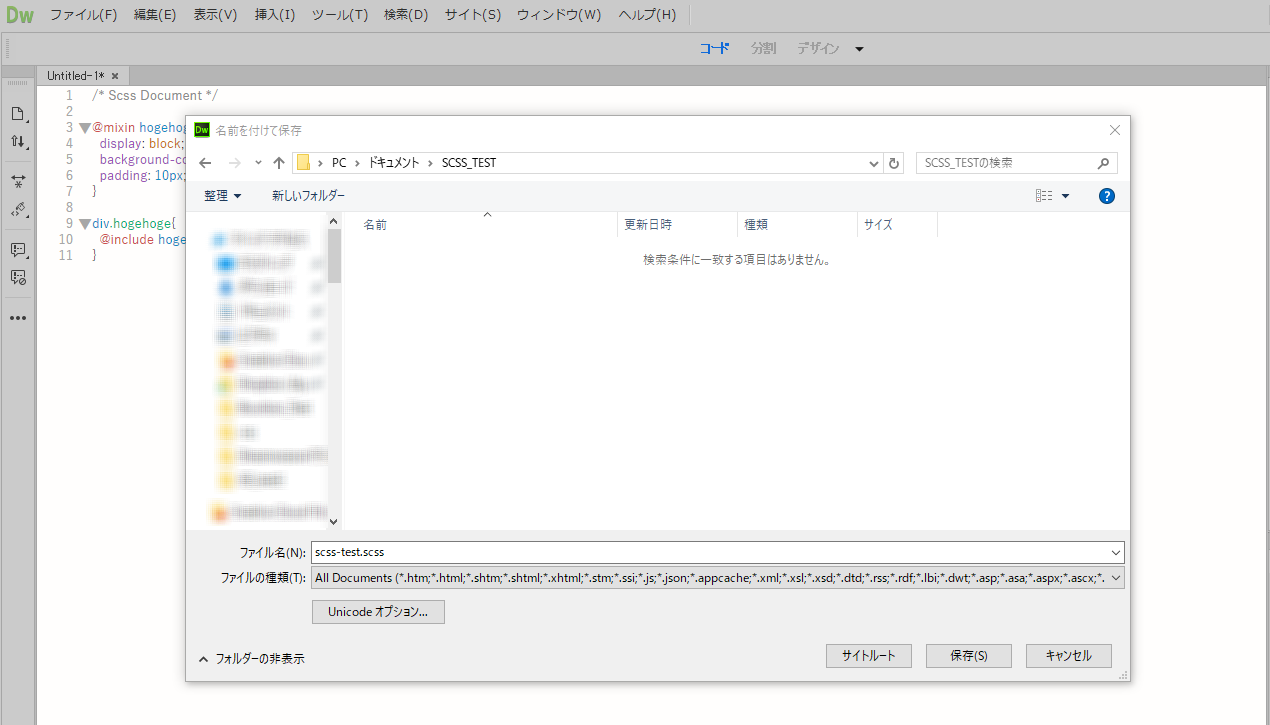Click the Help question mark in save dialog
This screenshot has width=1270, height=725.
(1106, 196)
